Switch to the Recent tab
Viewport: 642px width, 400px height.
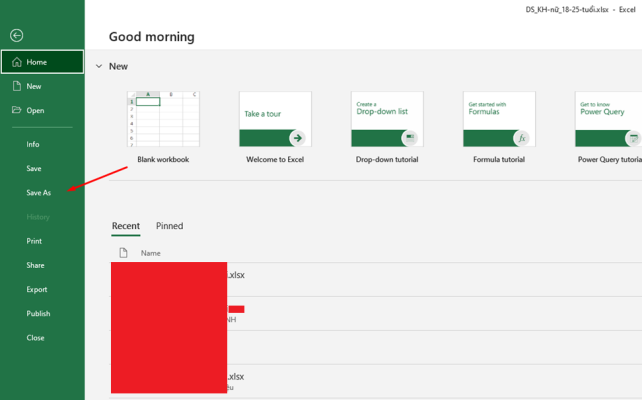[126, 226]
